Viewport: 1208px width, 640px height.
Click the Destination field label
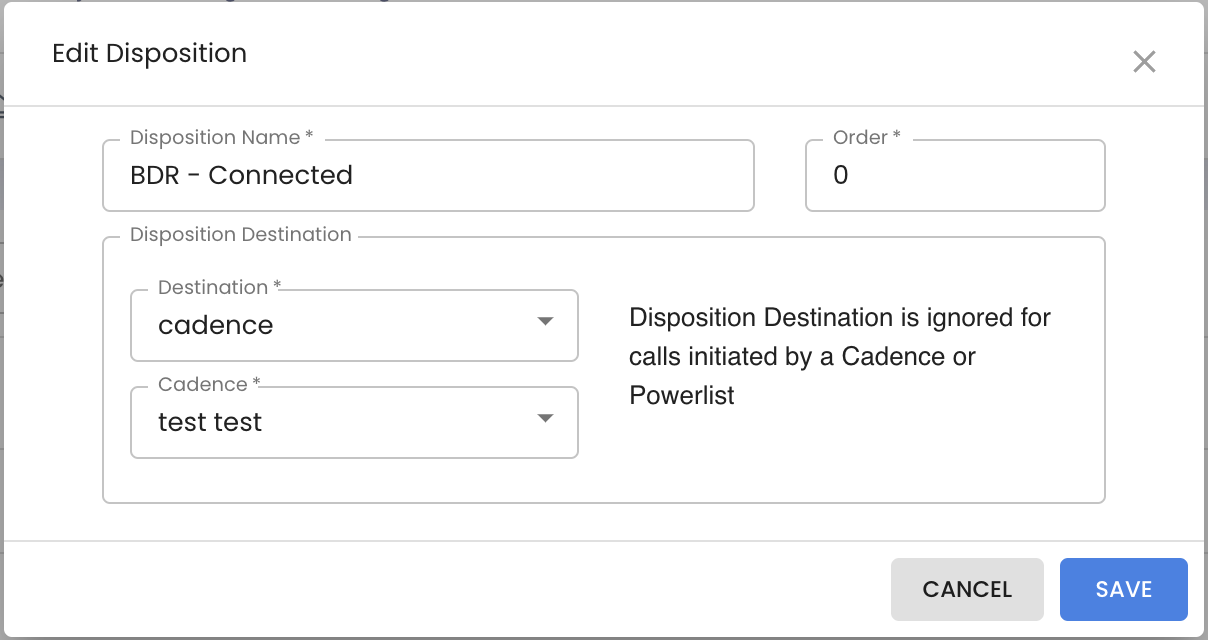[x=220, y=287]
